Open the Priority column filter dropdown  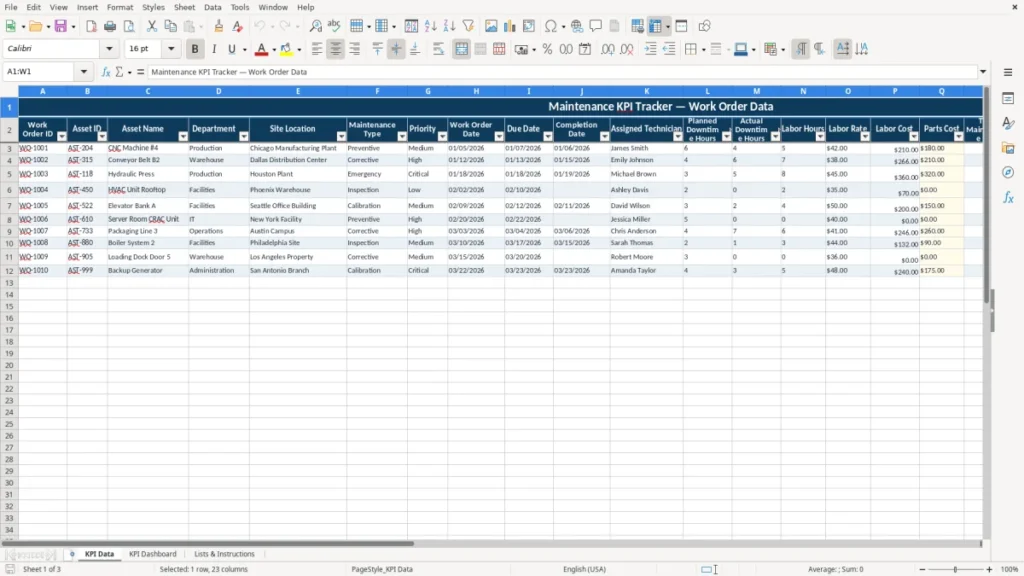coord(442,136)
